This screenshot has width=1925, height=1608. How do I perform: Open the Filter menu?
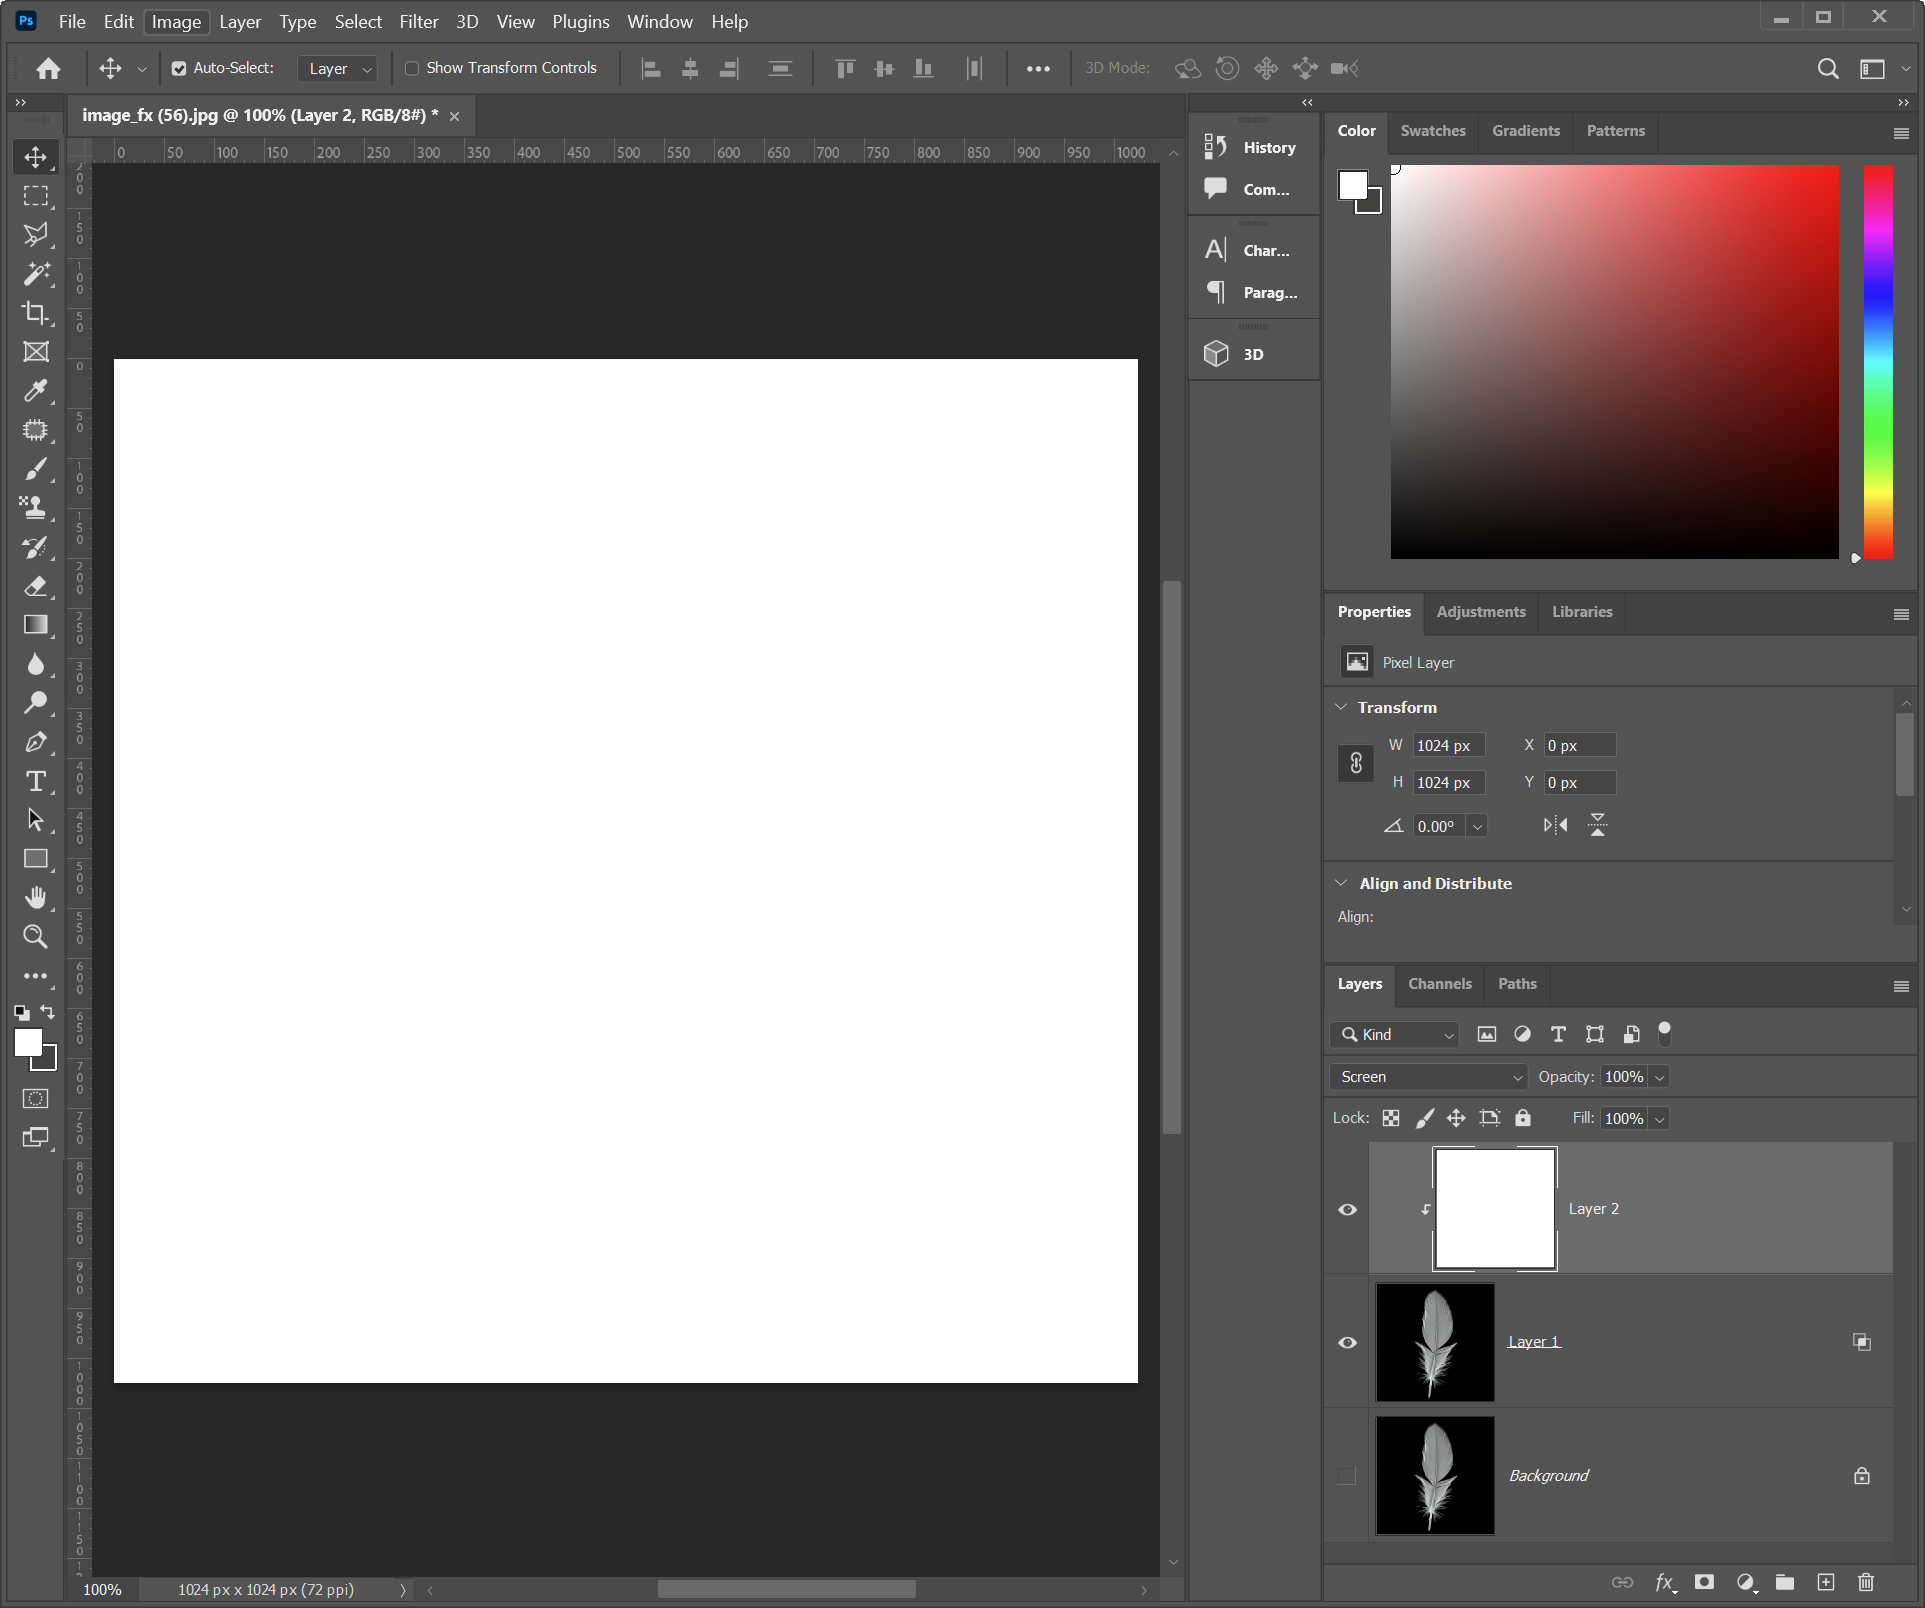(x=418, y=21)
